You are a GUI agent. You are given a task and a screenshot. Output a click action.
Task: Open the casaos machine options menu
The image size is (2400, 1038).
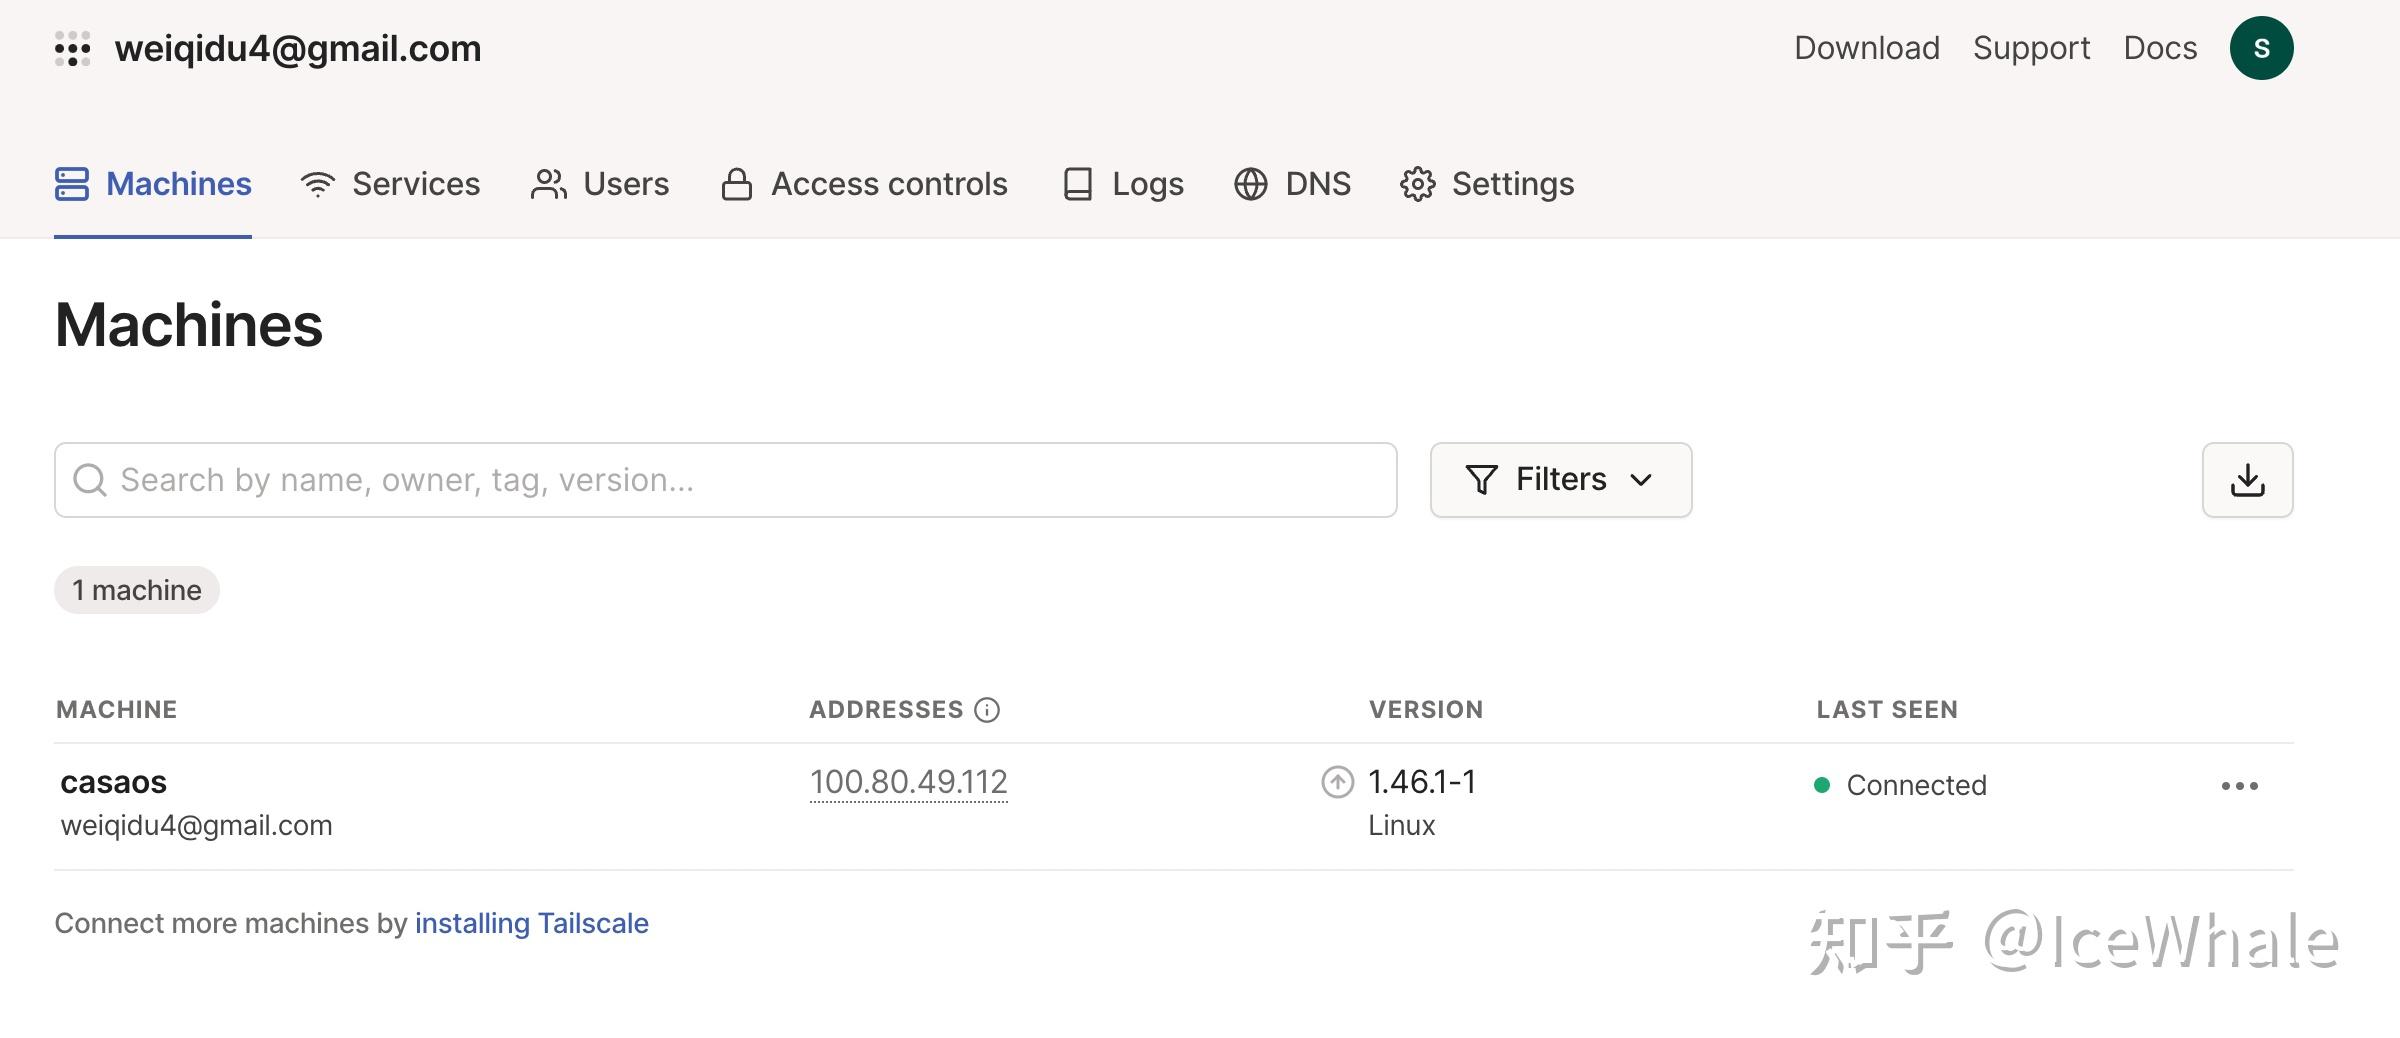2239,786
